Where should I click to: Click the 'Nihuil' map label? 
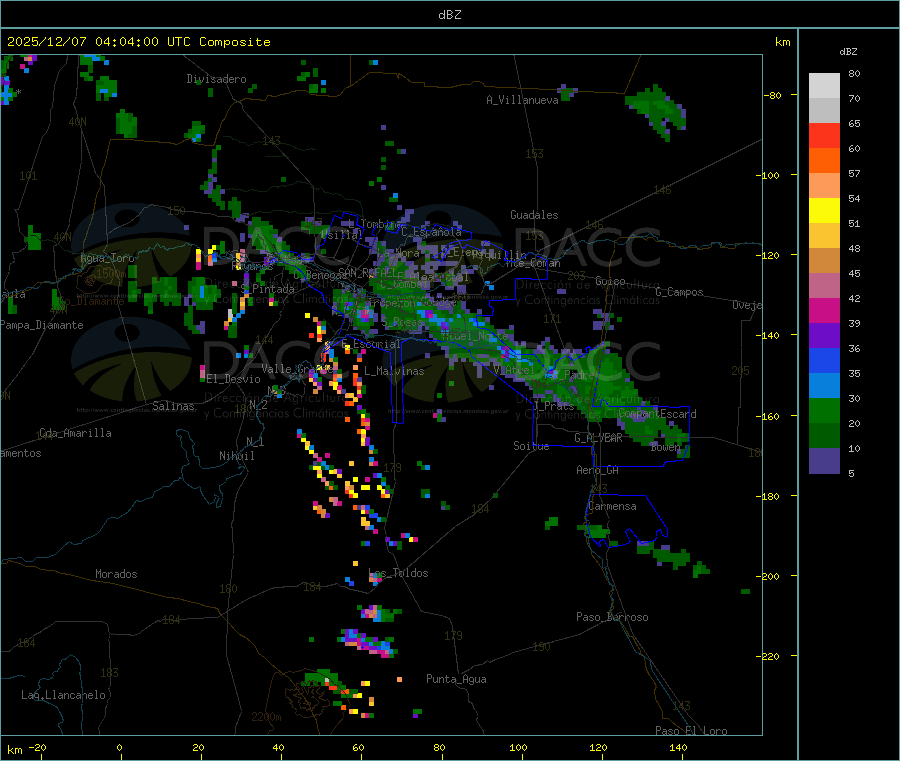236,456
